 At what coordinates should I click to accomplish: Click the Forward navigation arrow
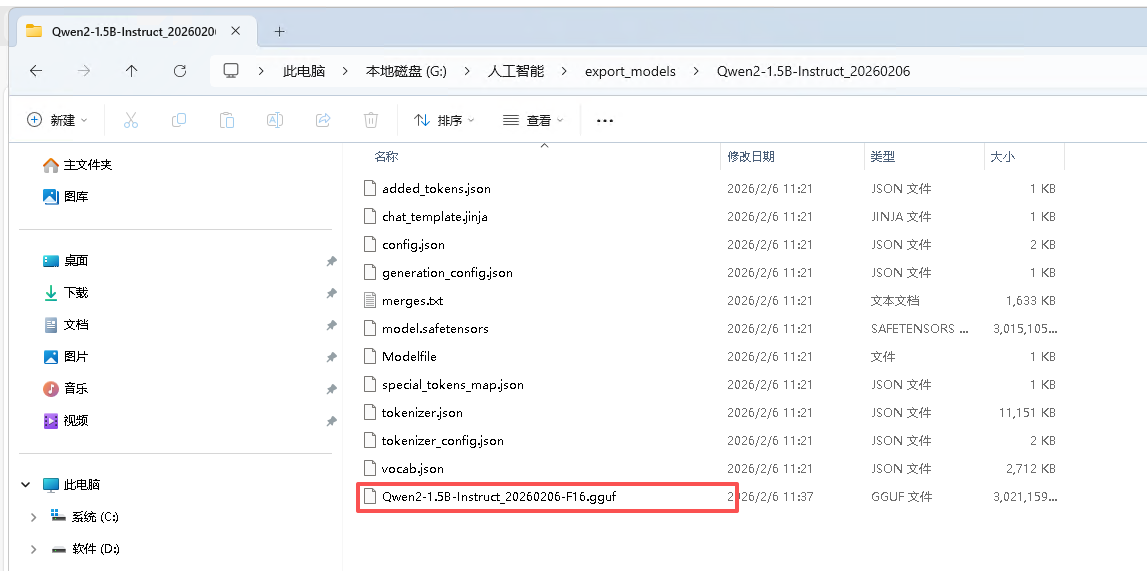pyautogui.click(x=84, y=71)
